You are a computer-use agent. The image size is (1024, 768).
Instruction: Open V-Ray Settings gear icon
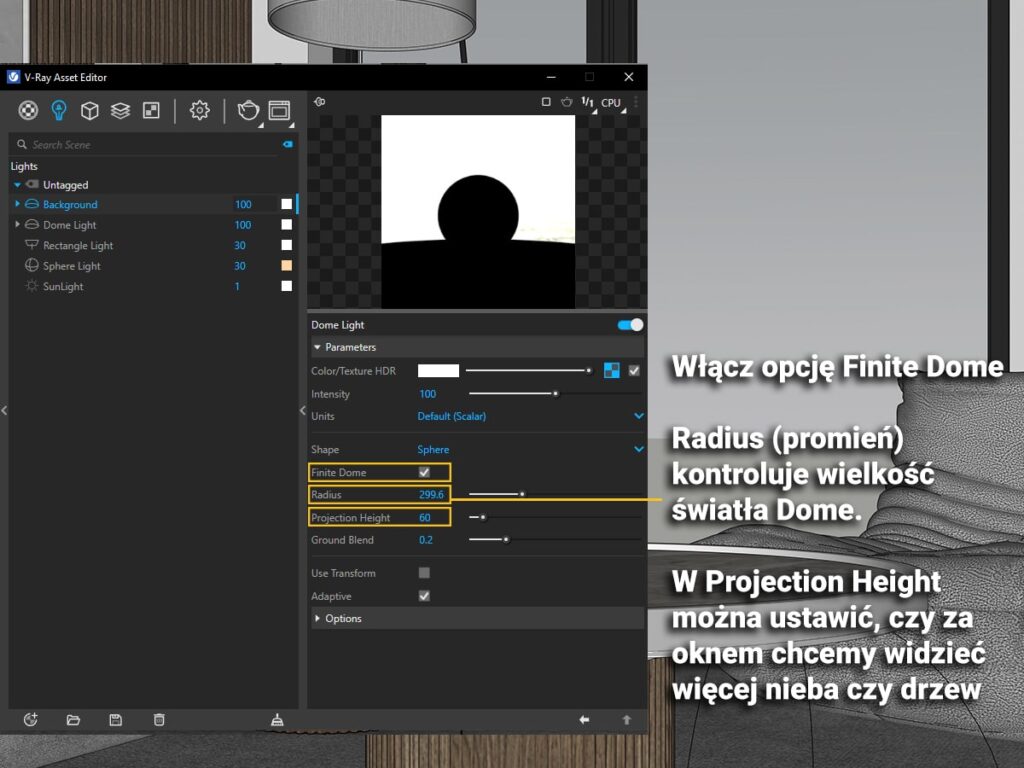199,110
